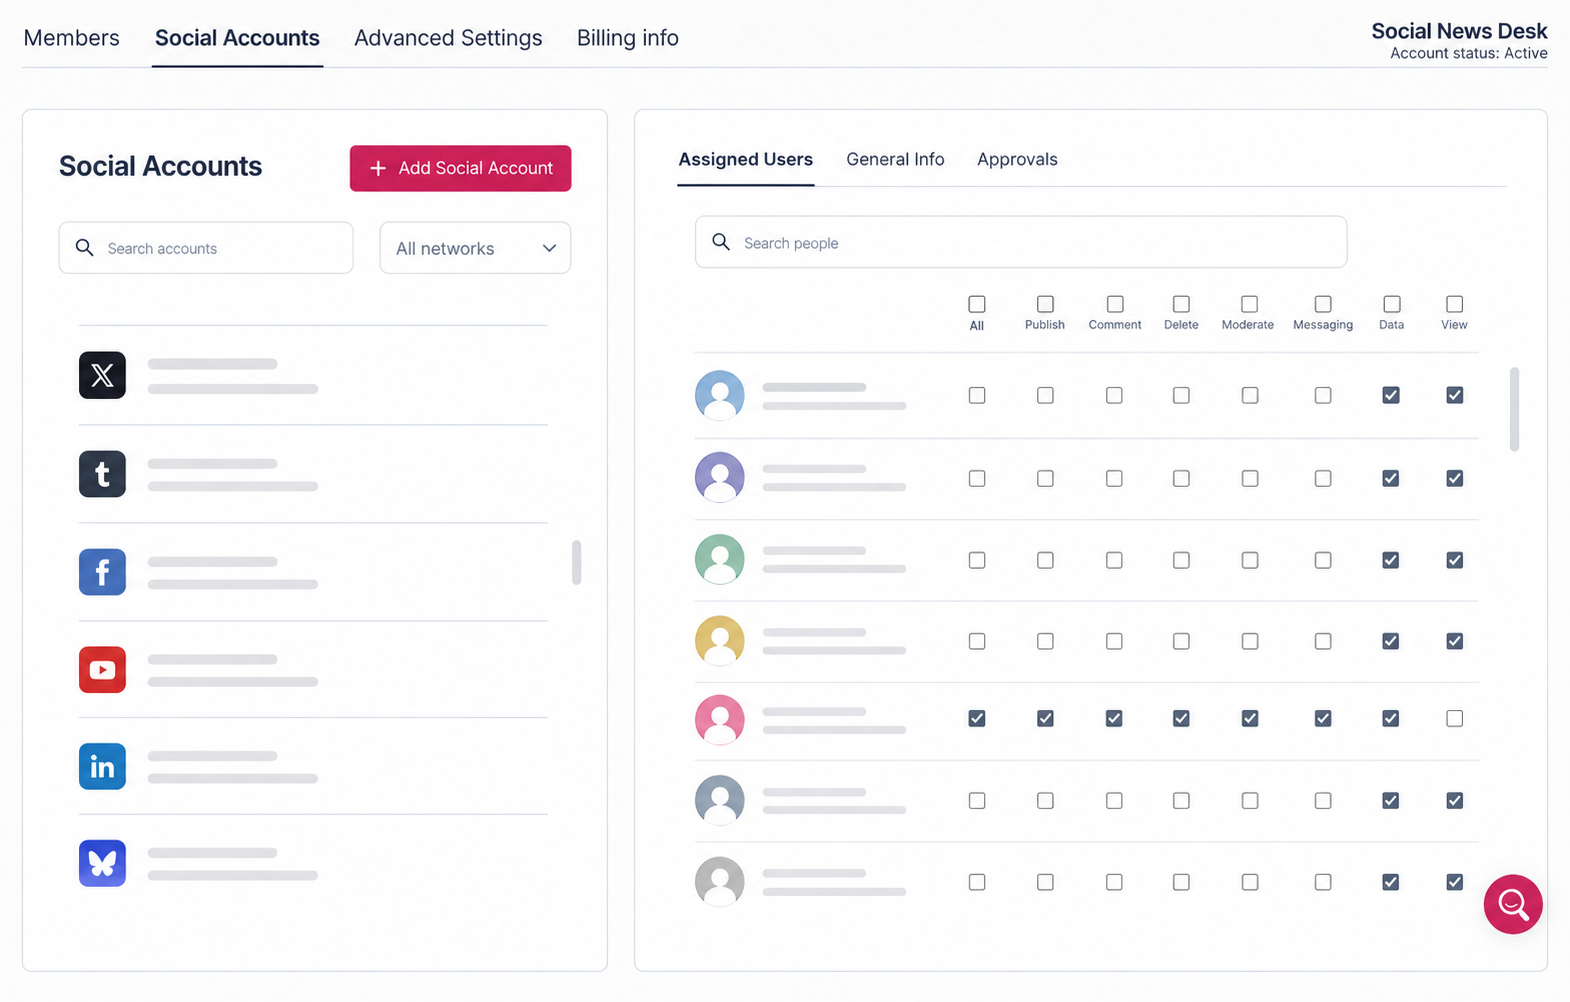Toggle the Messaging column header checkbox
1570x1002 pixels.
tap(1323, 304)
